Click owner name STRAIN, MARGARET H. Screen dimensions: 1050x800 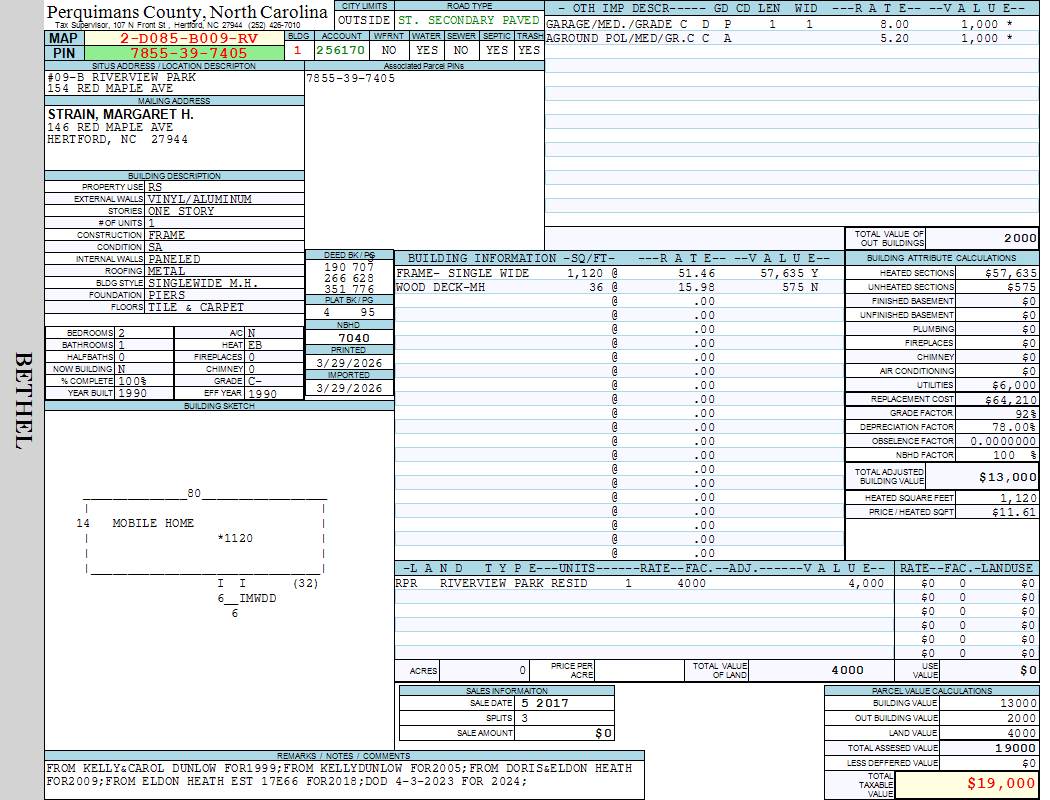coord(121,115)
